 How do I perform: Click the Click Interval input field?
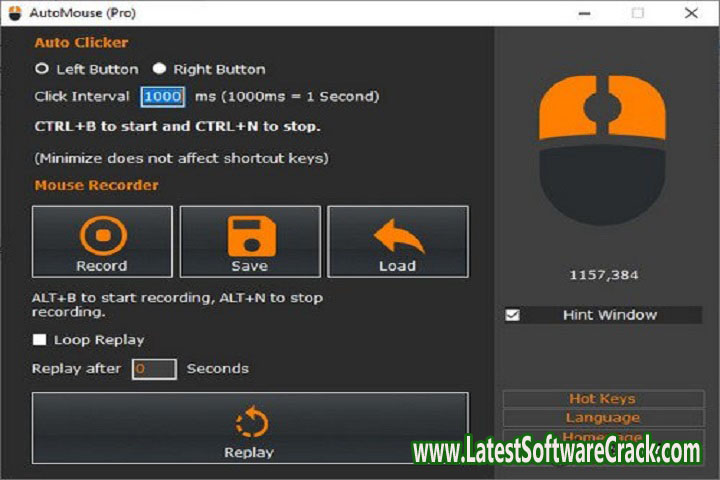click(161, 97)
